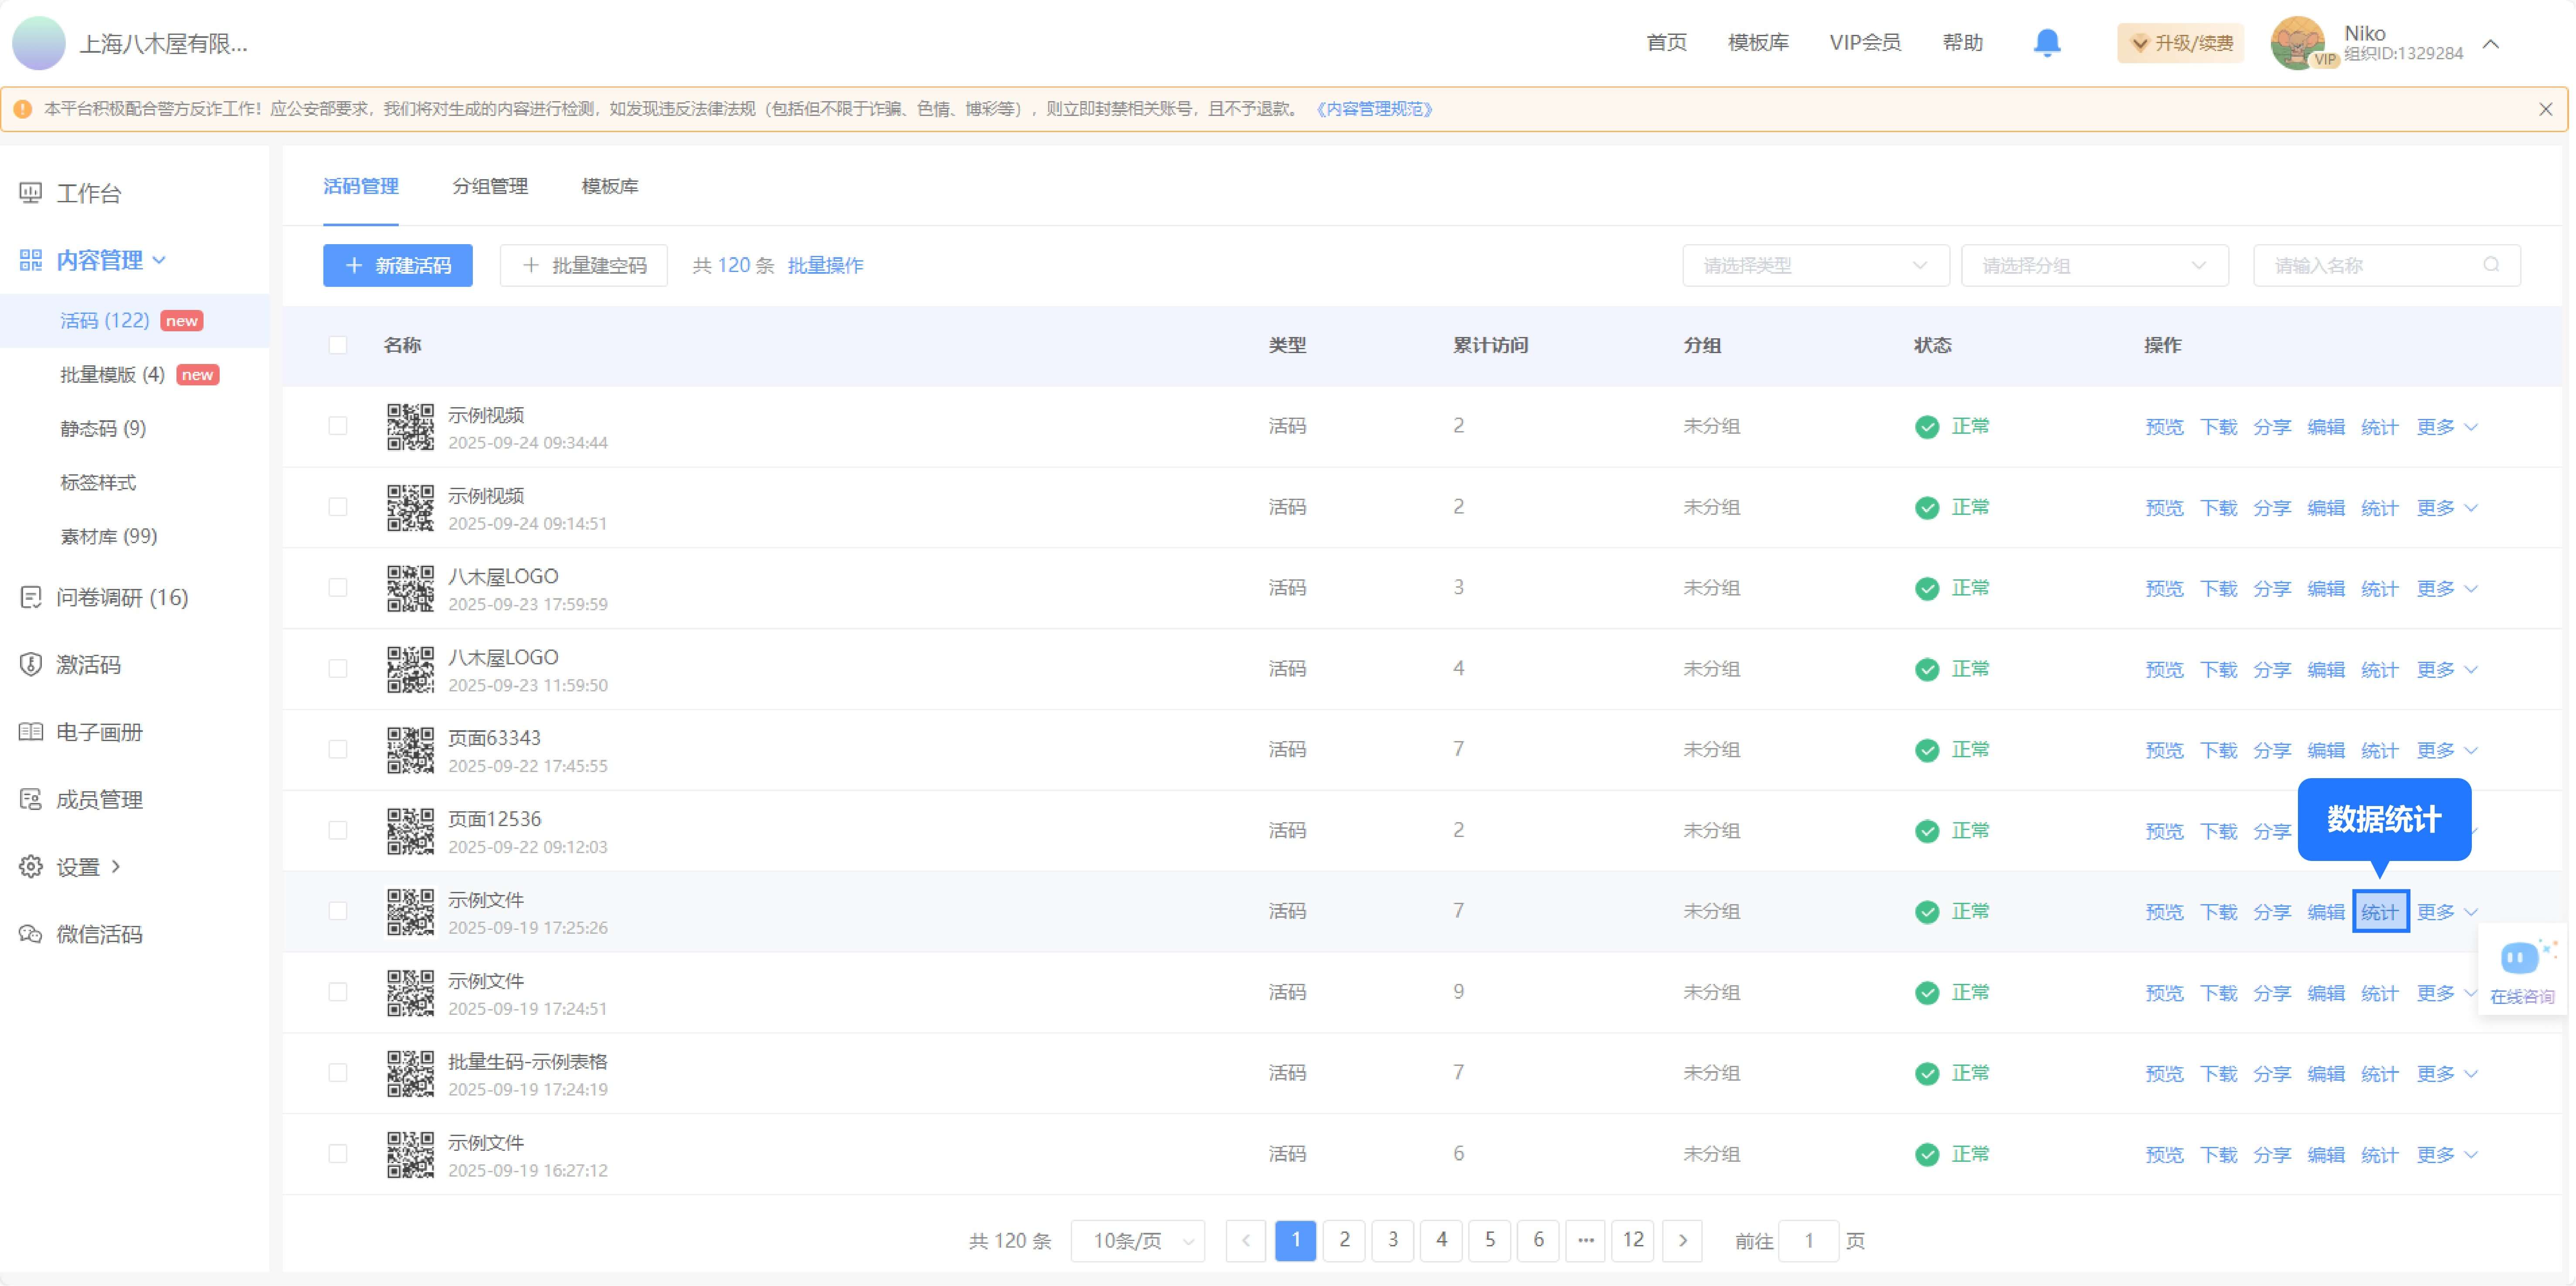Screen dimensions: 2576x1286
Task: Click the 设置 gear icon
Action: [x=30, y=866]
